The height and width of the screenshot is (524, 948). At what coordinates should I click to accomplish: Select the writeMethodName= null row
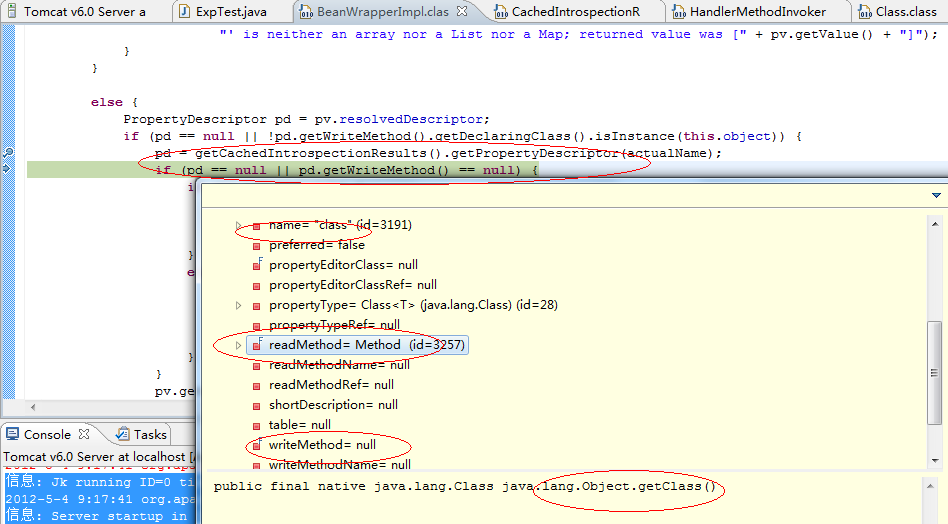click(340, 465)
